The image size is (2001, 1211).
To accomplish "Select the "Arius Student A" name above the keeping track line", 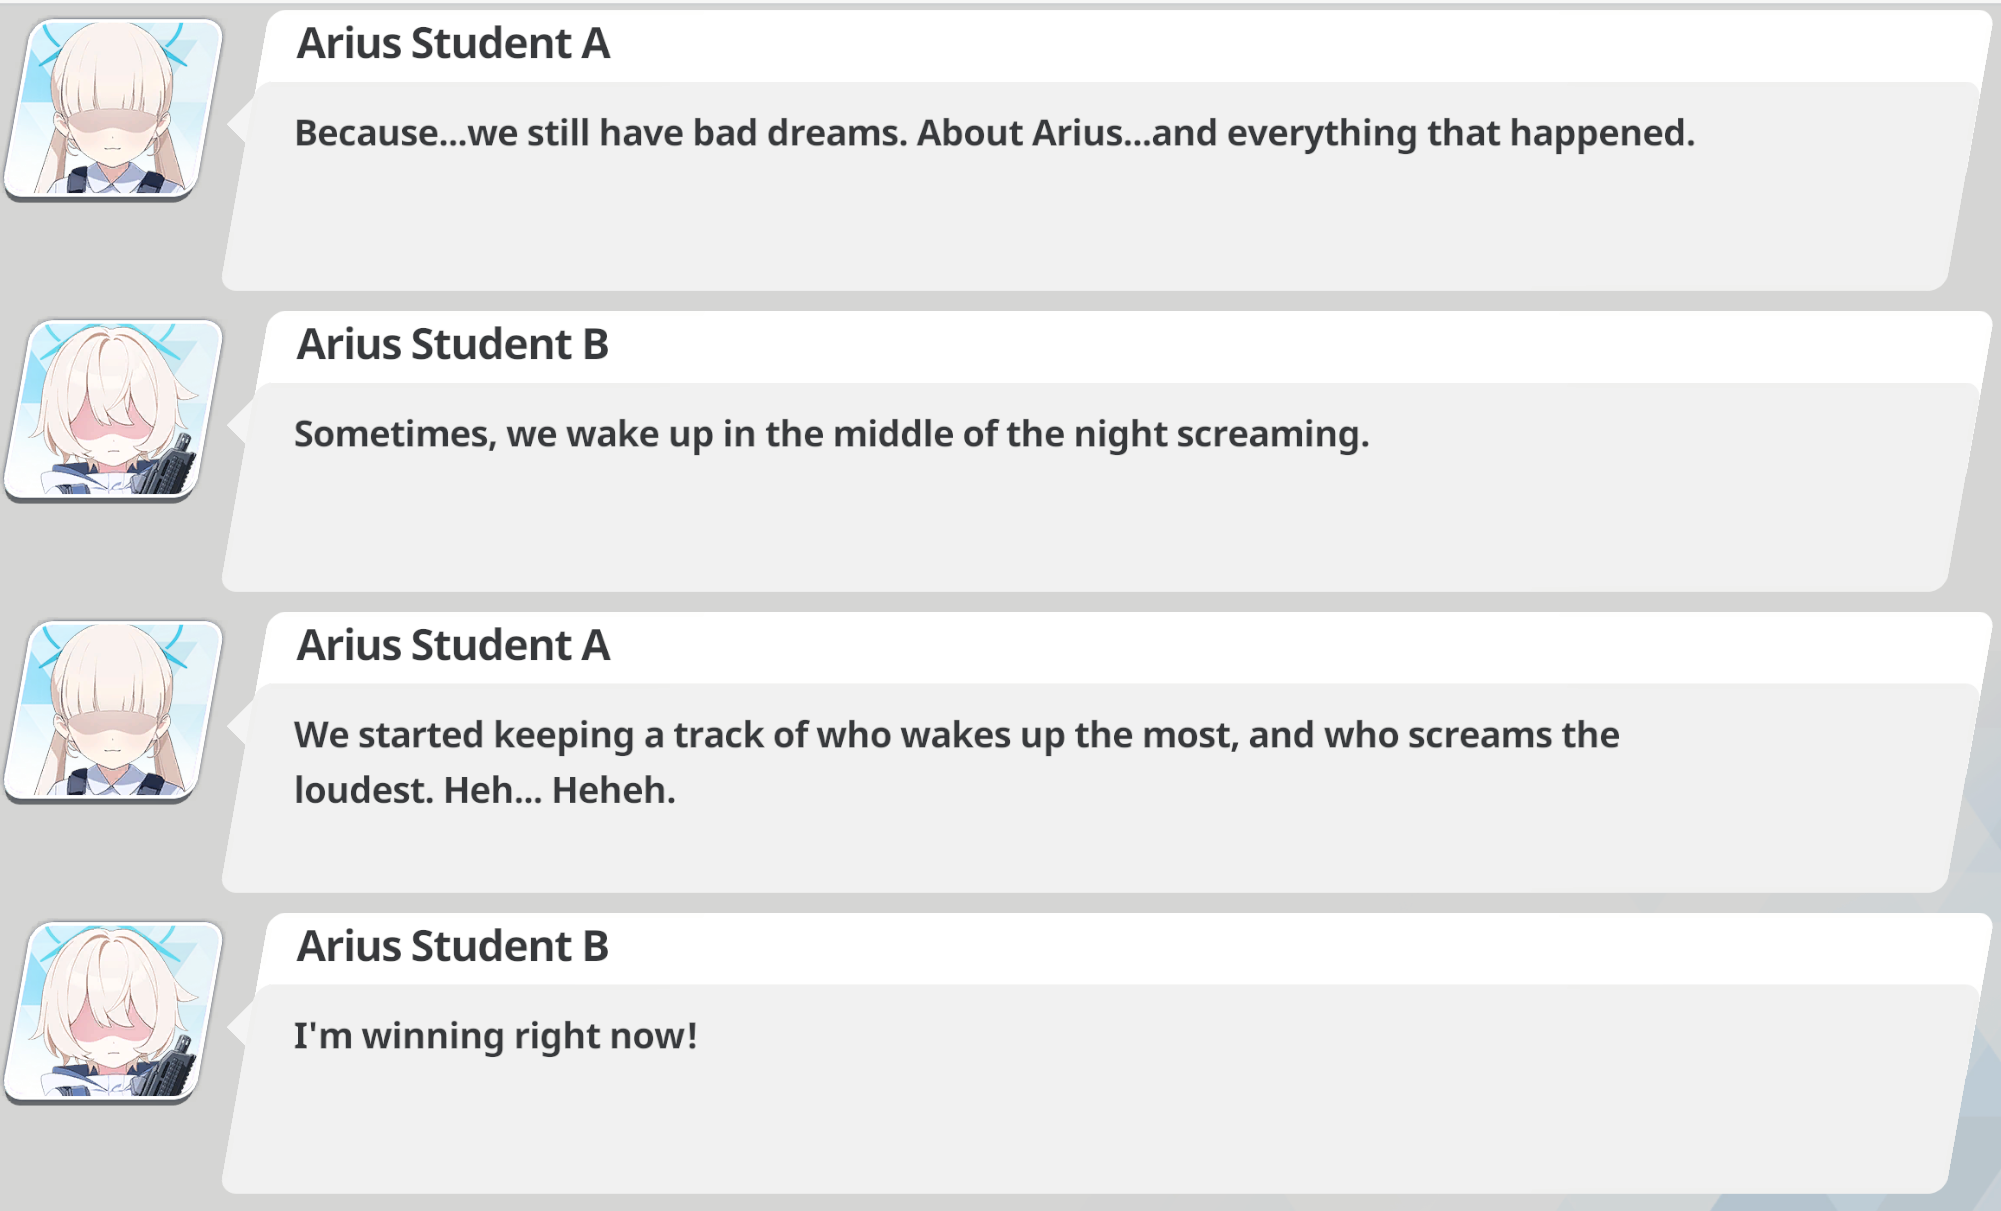I will (453, 646).
